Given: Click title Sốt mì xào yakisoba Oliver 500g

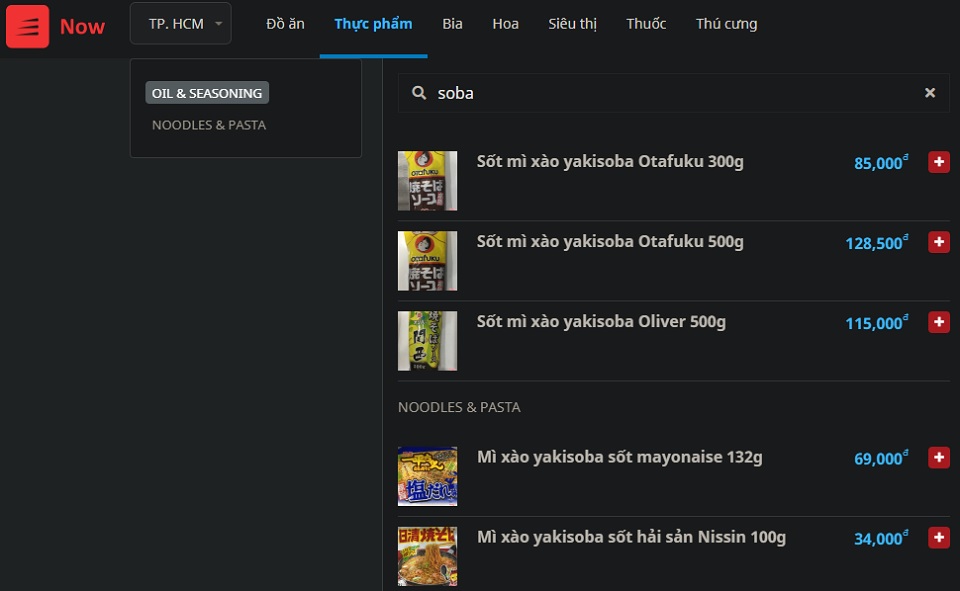Looking at the screenshot, I should [x=601, y=322].
